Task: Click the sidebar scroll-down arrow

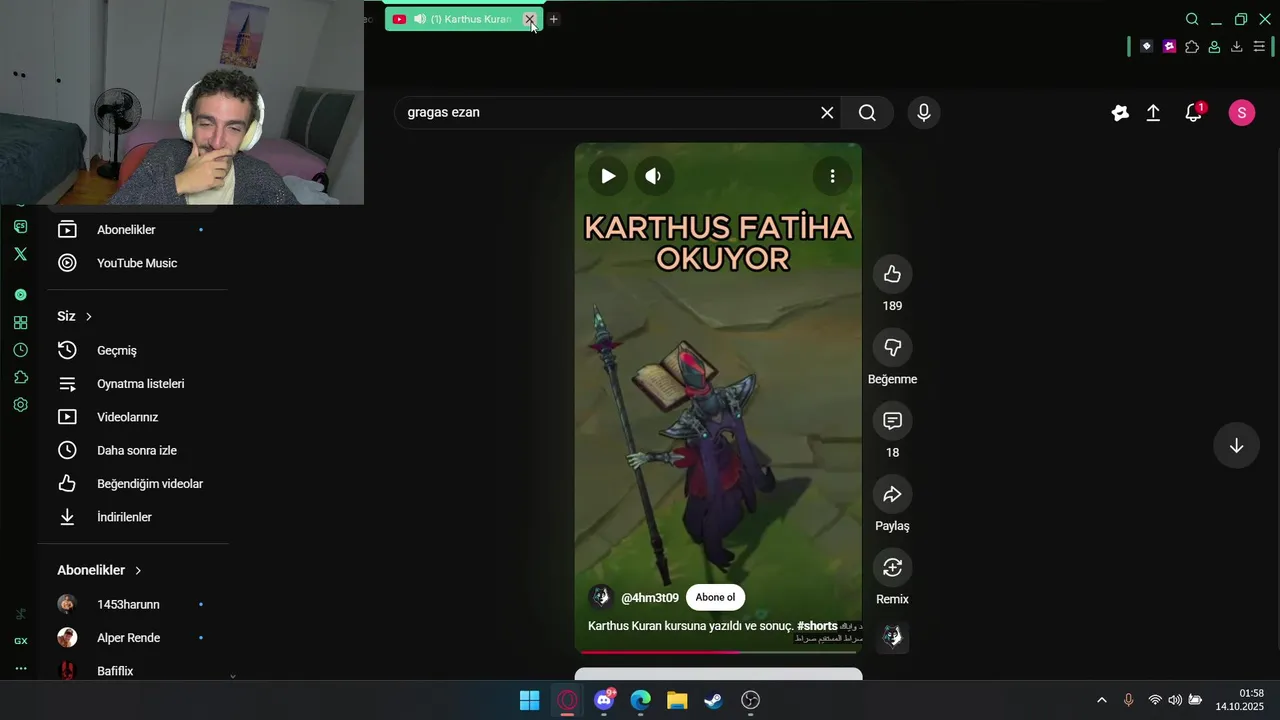Action: click(233, 676)
